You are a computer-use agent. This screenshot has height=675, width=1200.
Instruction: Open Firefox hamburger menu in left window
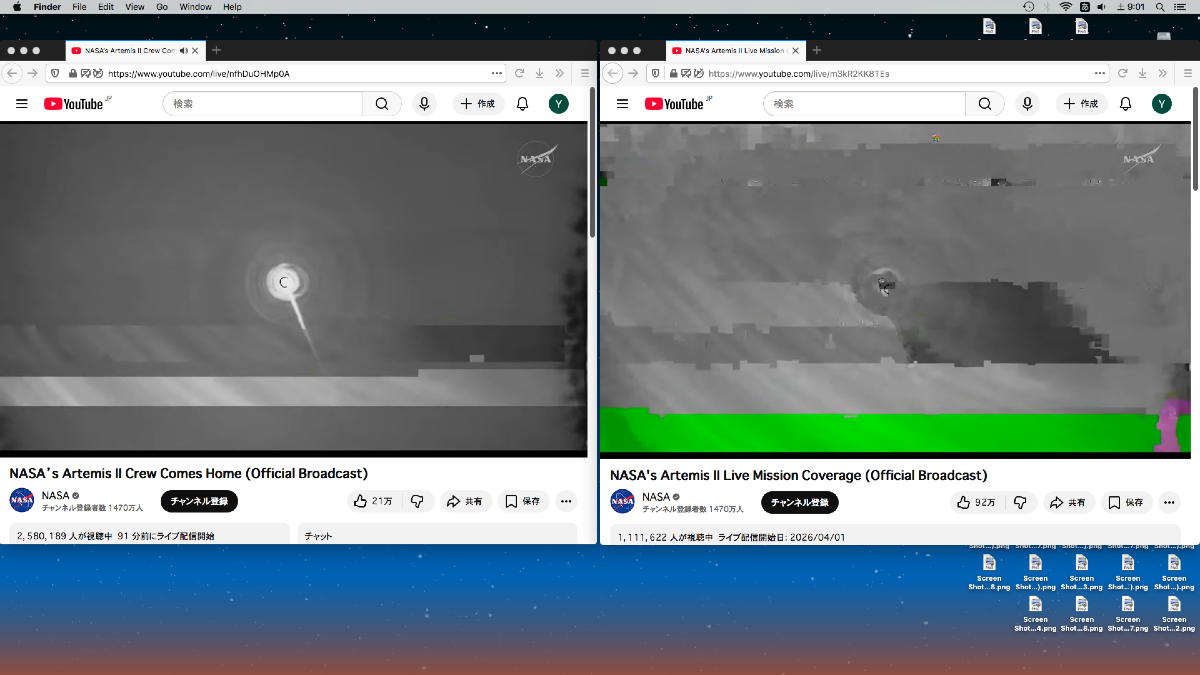[x=585, y=73]
